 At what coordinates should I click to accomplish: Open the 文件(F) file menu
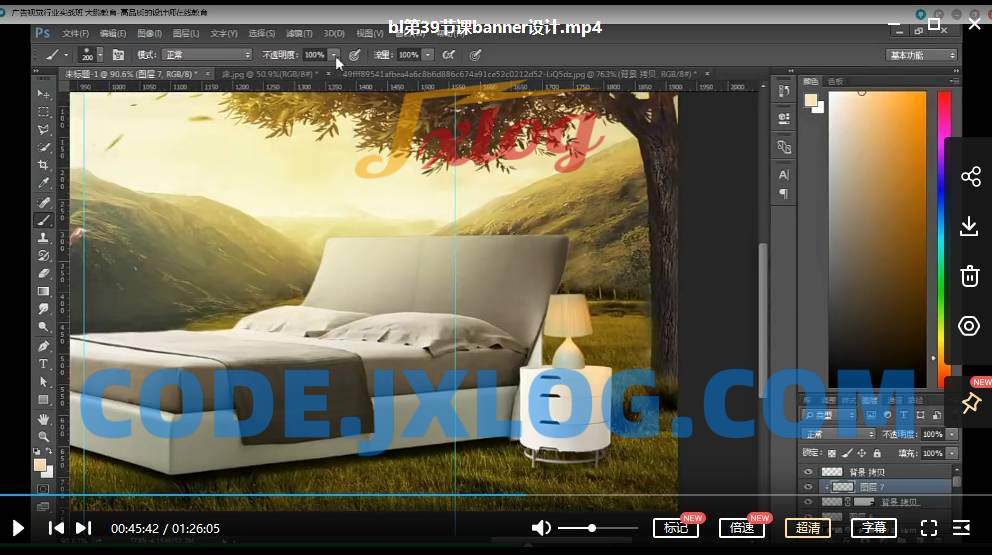[76, 33]
